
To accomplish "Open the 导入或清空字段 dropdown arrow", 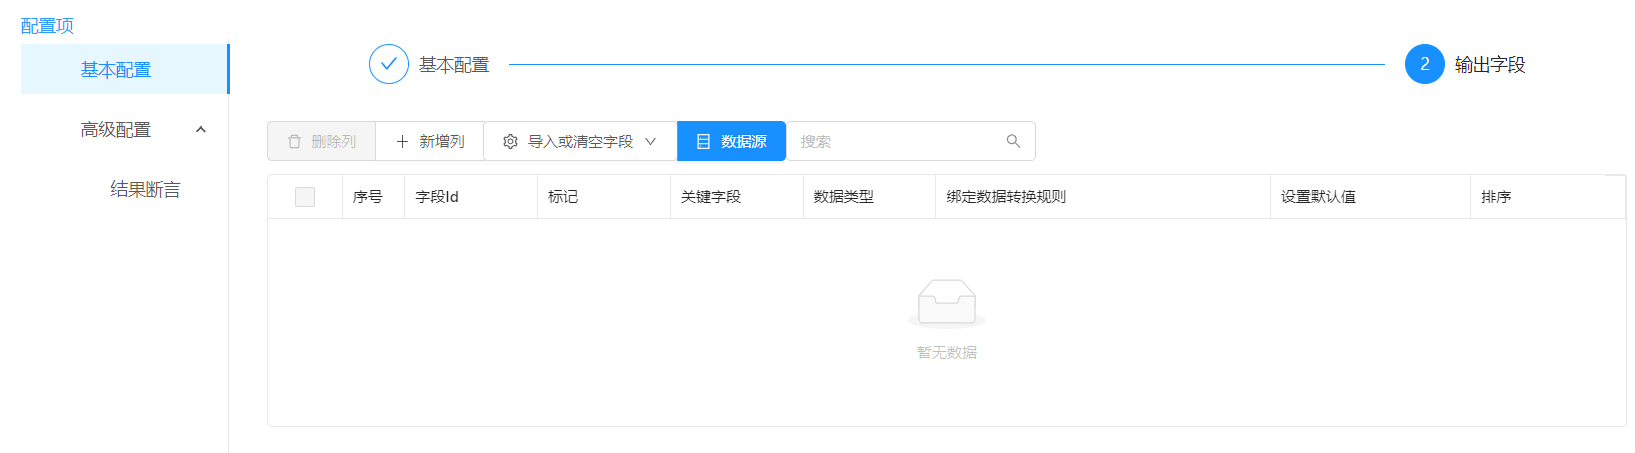I will click(651, 142).
